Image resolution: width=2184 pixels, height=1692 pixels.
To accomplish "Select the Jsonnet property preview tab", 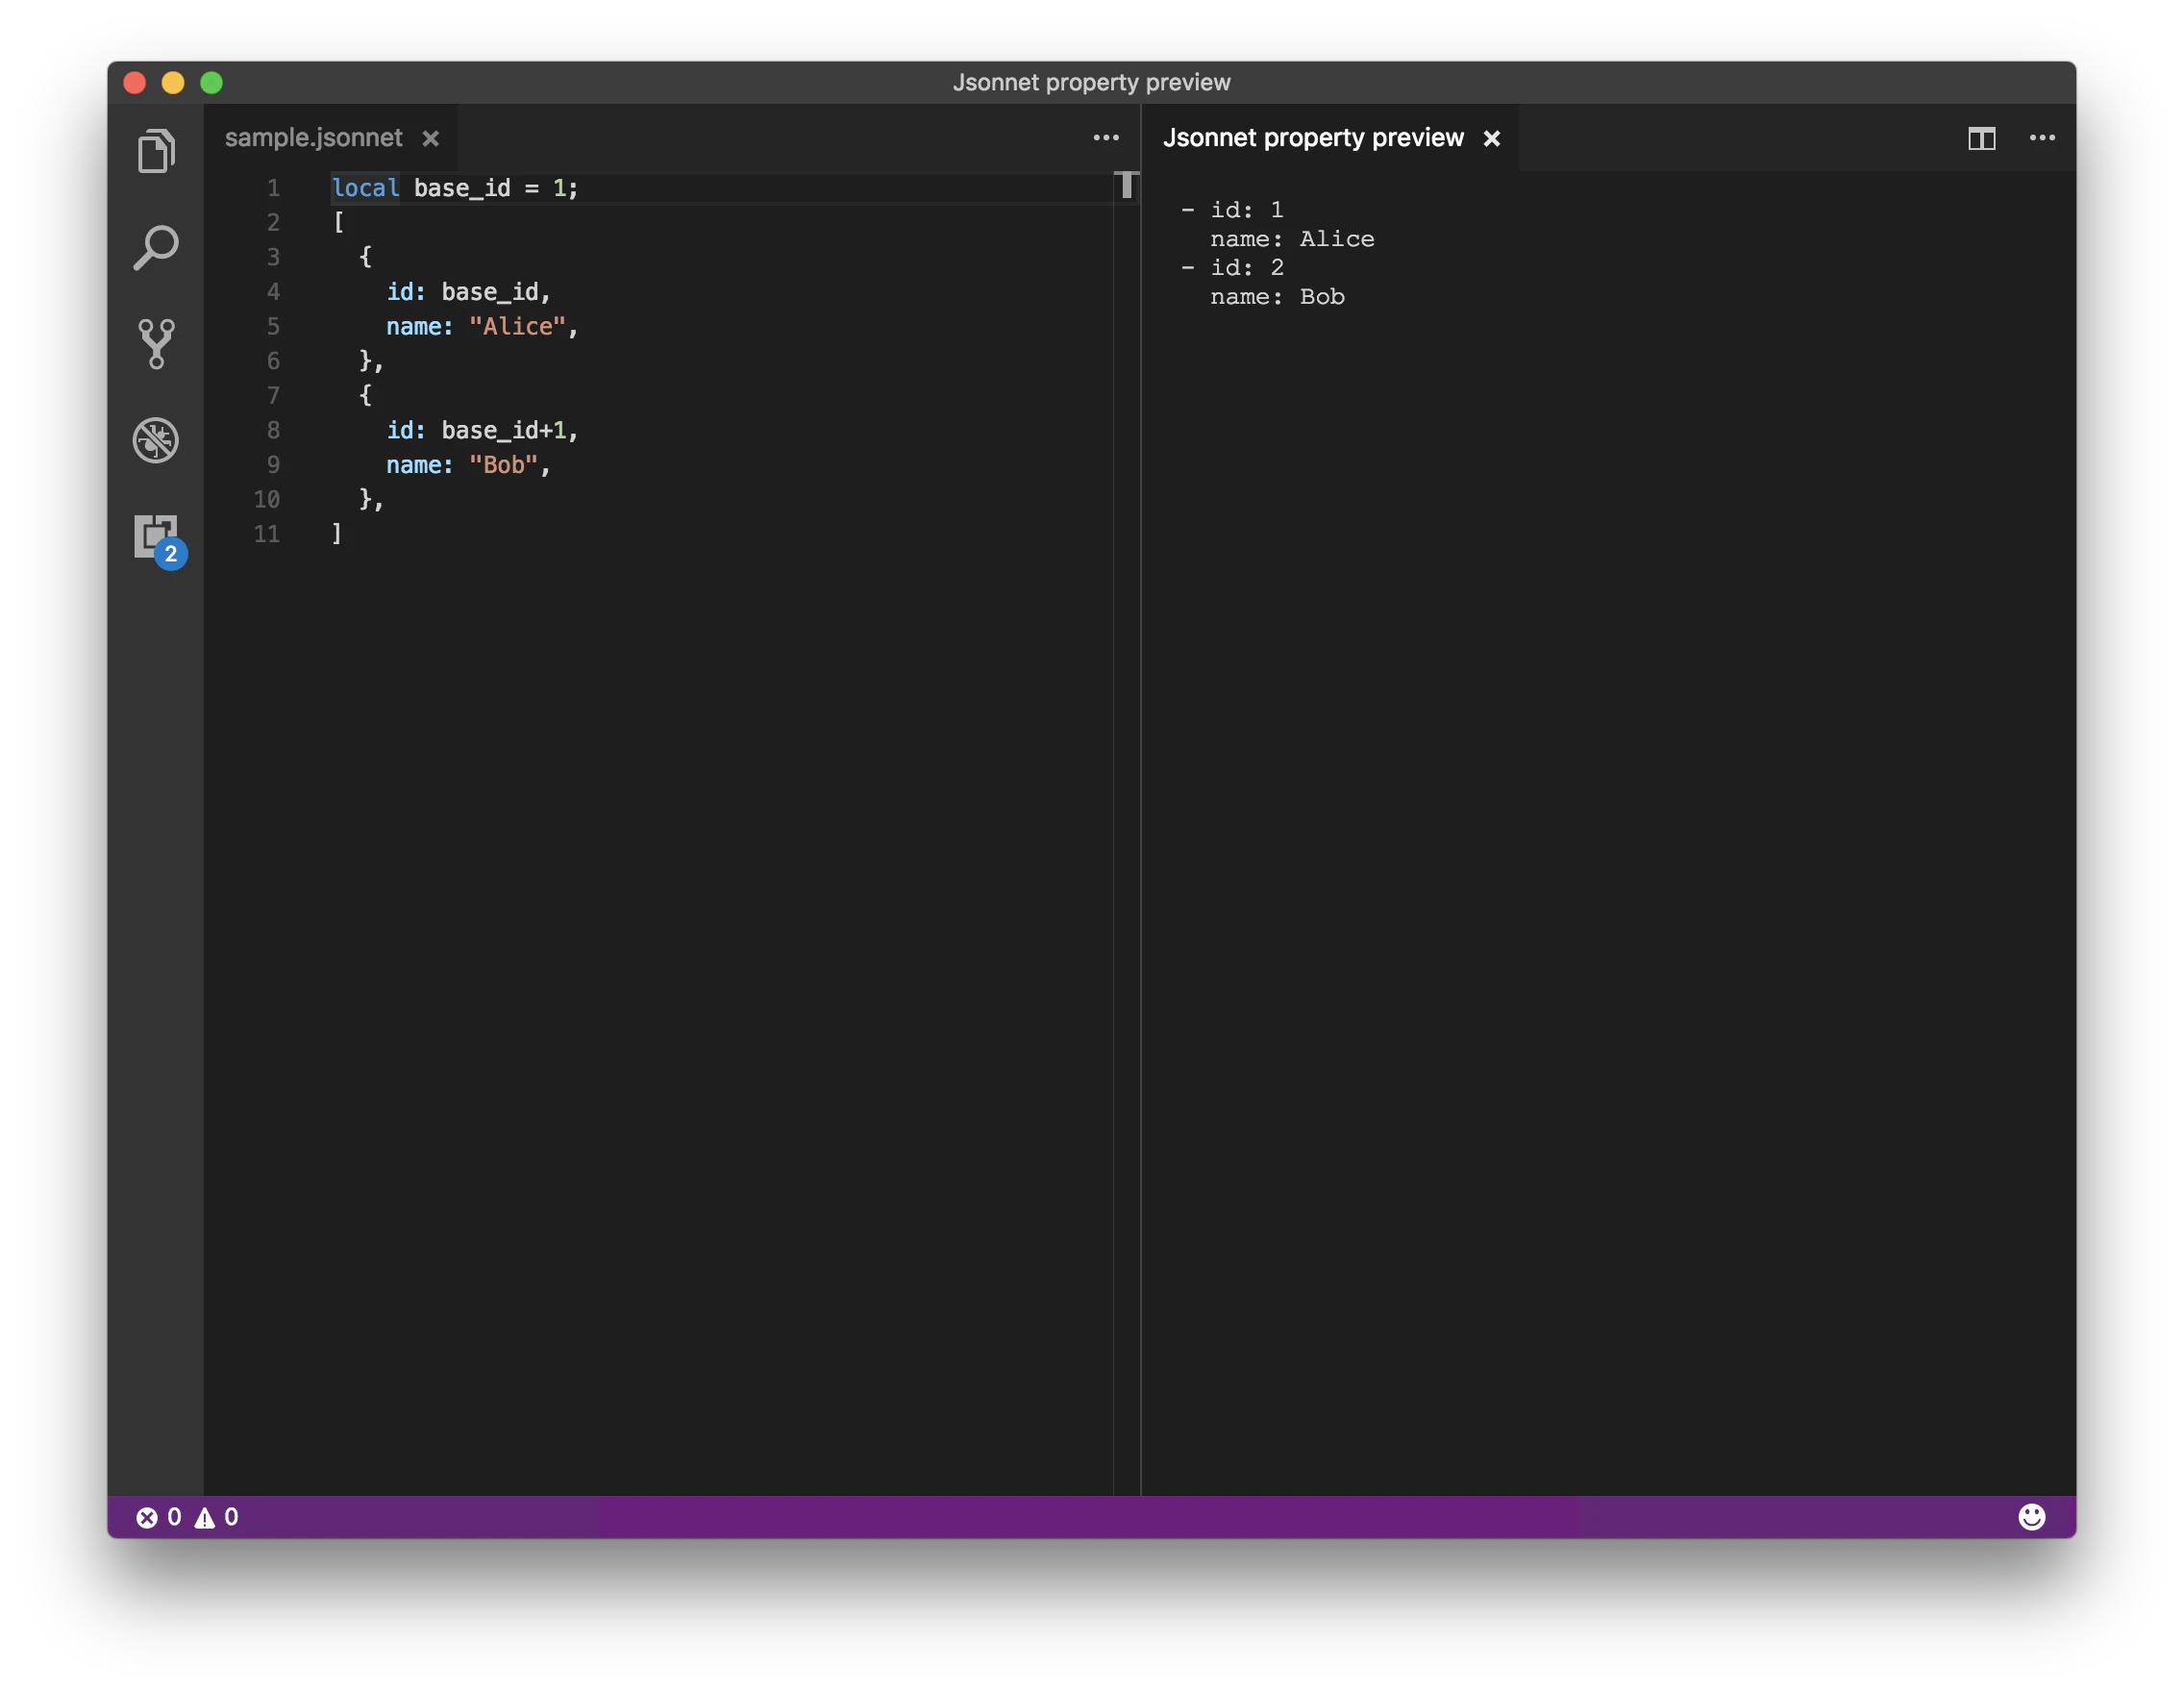I will click(x=1312, y=138).
